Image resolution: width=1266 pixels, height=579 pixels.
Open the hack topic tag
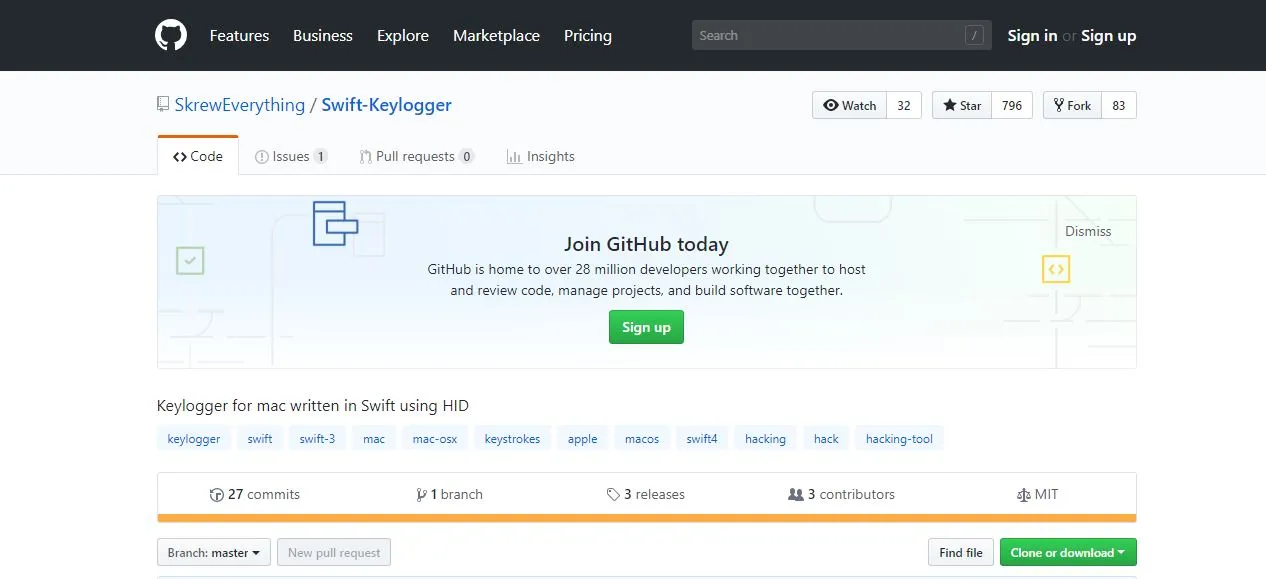pyautogui.click(x=826, y=438)
